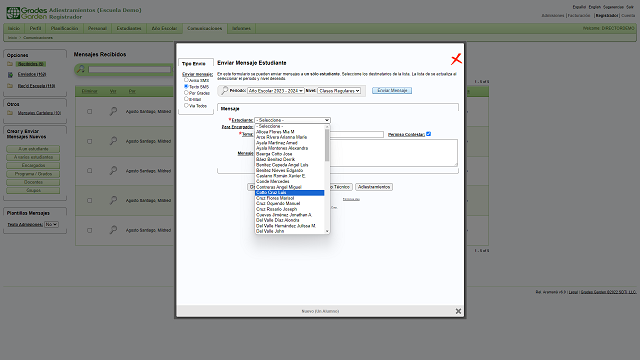Image resolution: width=640 pixels, height=360 pixels.
Task: Check the second message row checkbox
Action: (89, 141)
